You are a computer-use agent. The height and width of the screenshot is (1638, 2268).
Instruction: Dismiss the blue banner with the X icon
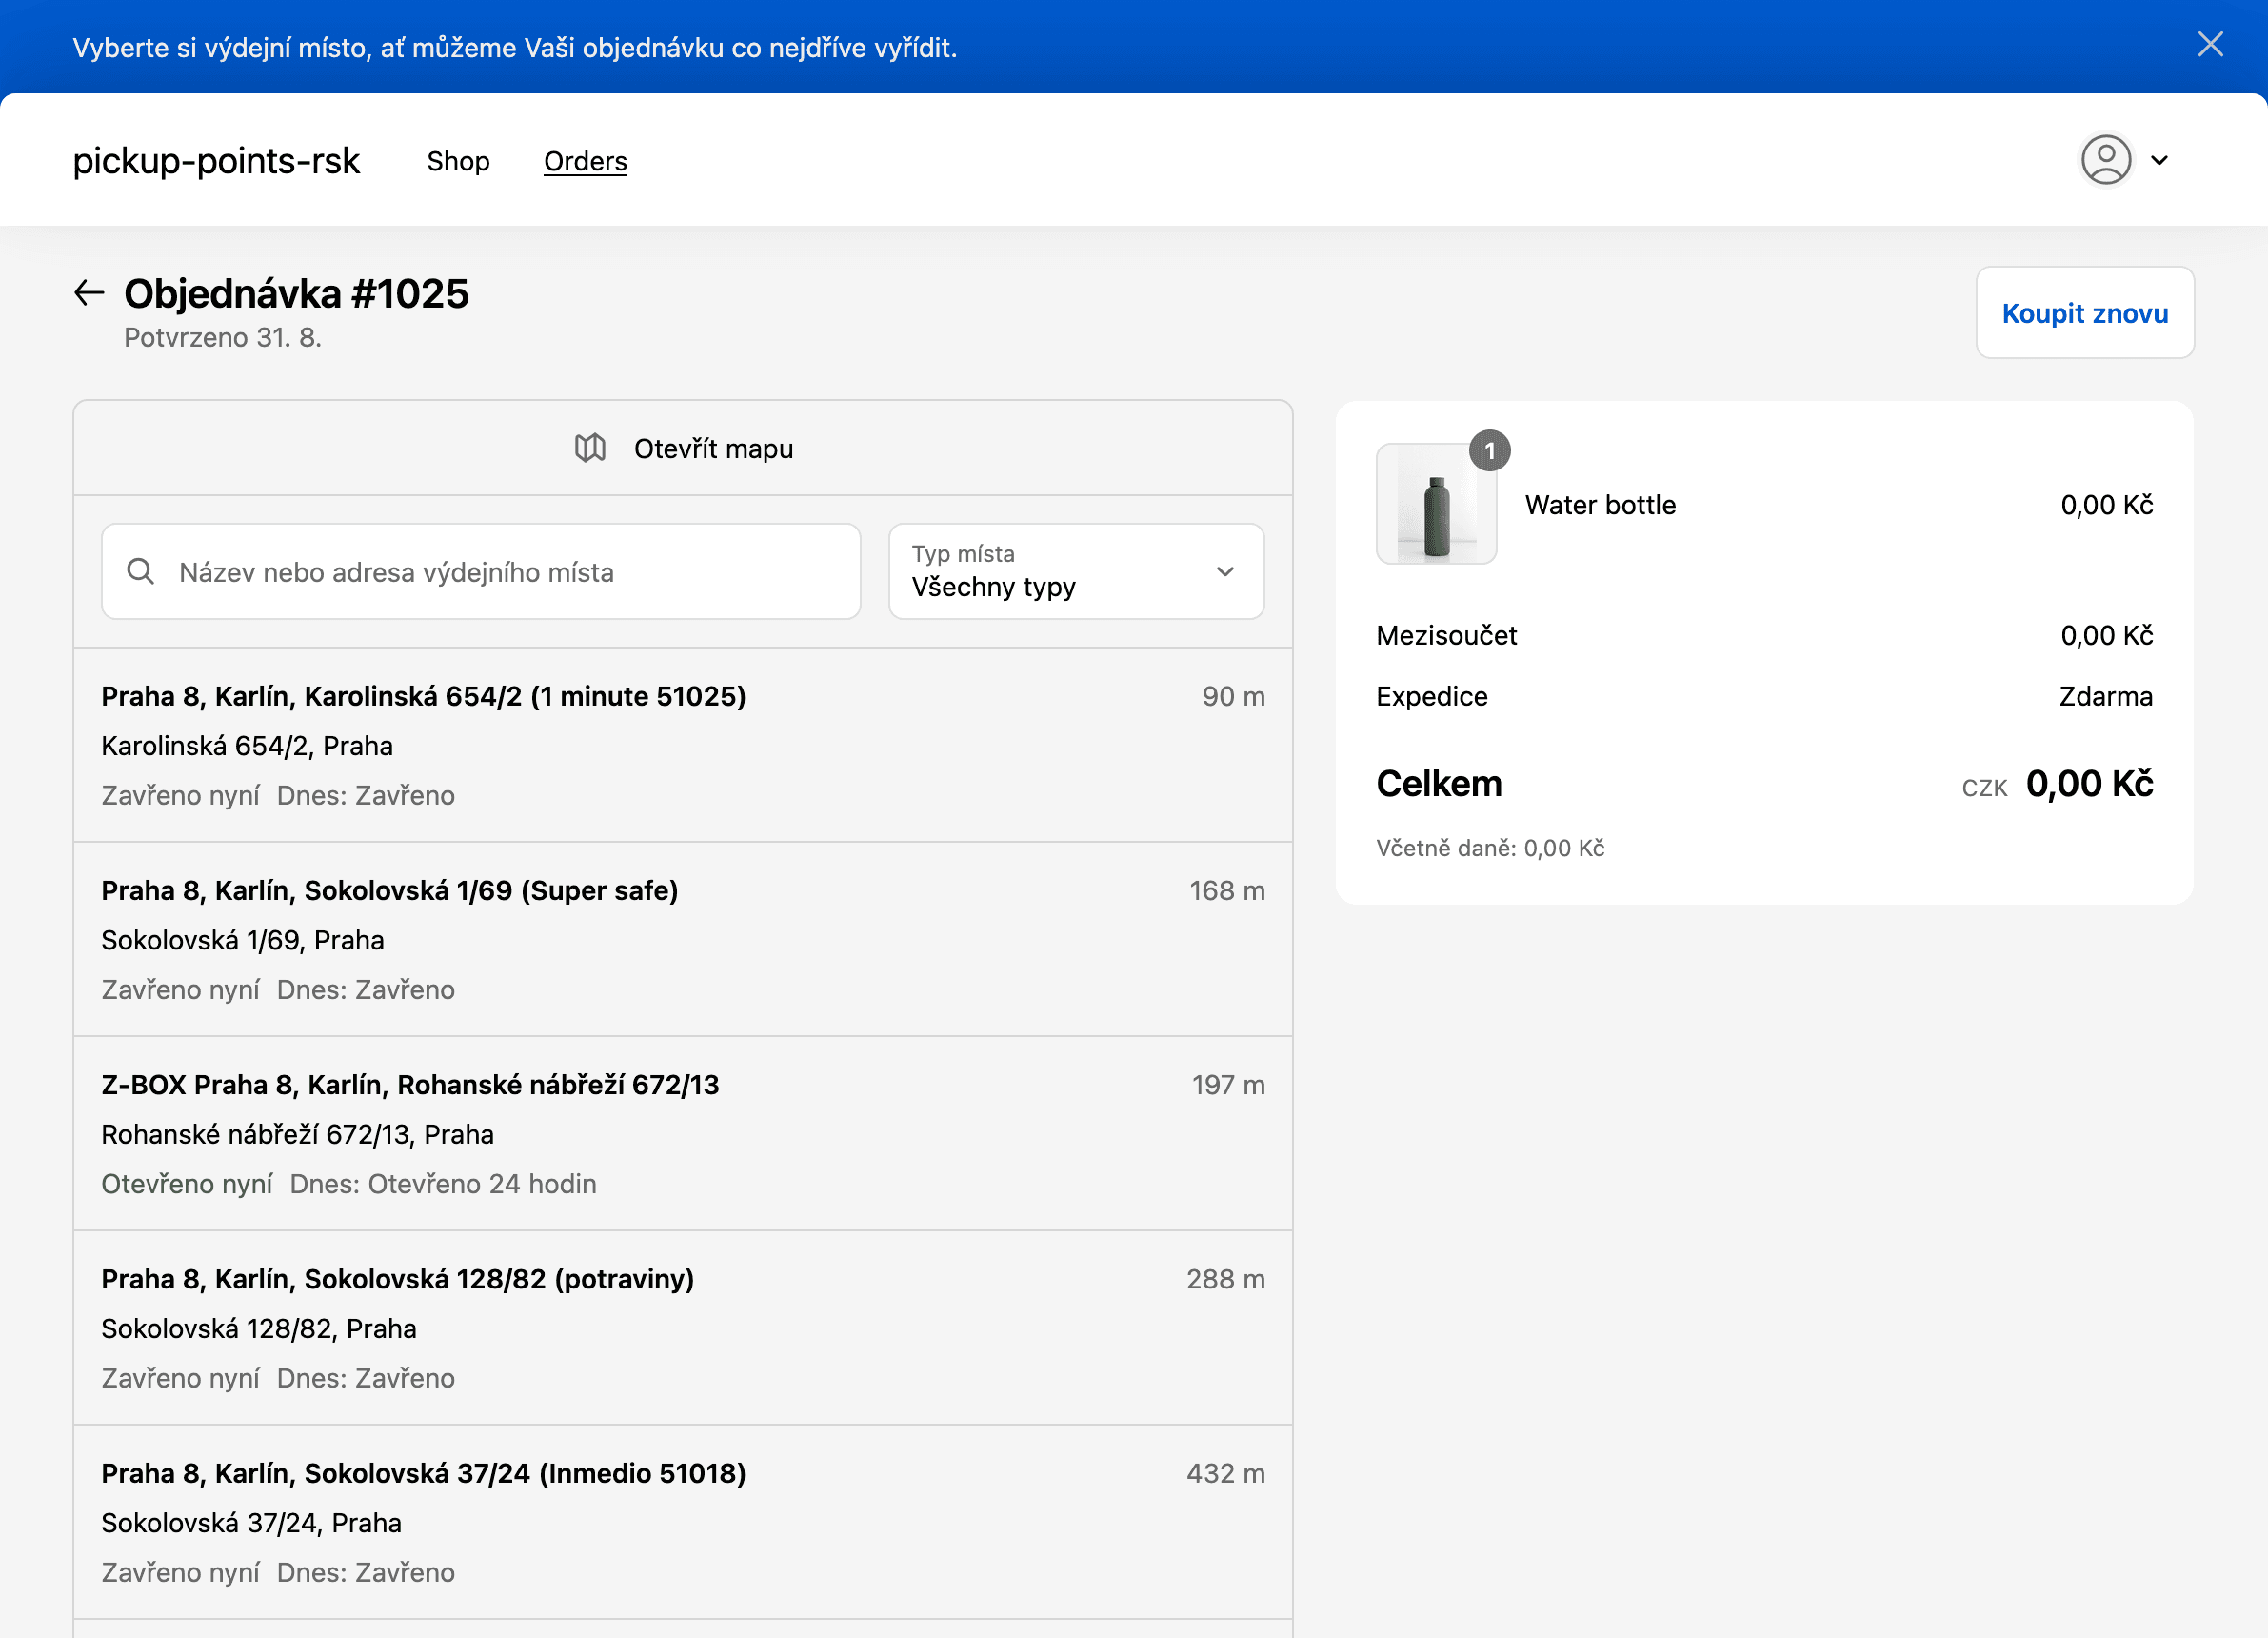click(x=2210, y=44)
